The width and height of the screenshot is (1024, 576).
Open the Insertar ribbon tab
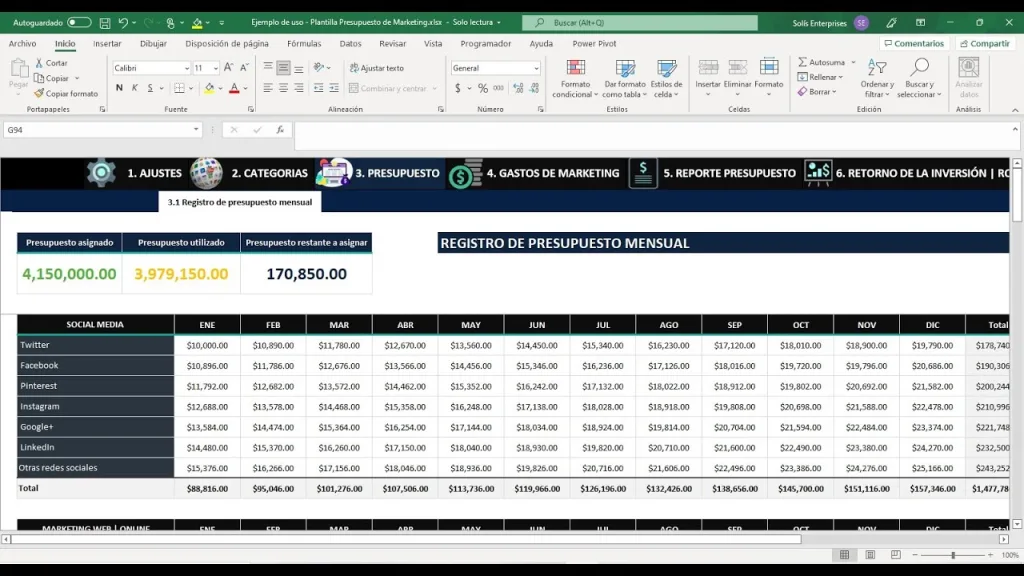pyautogui.click(x=107, y=44)
